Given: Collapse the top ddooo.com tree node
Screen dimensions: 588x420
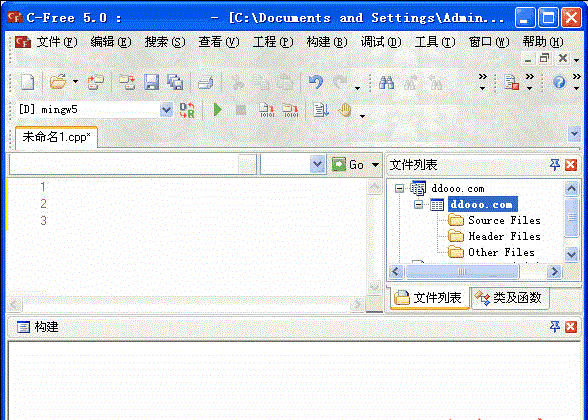Looking at the screenshot, I should [399, 188].
